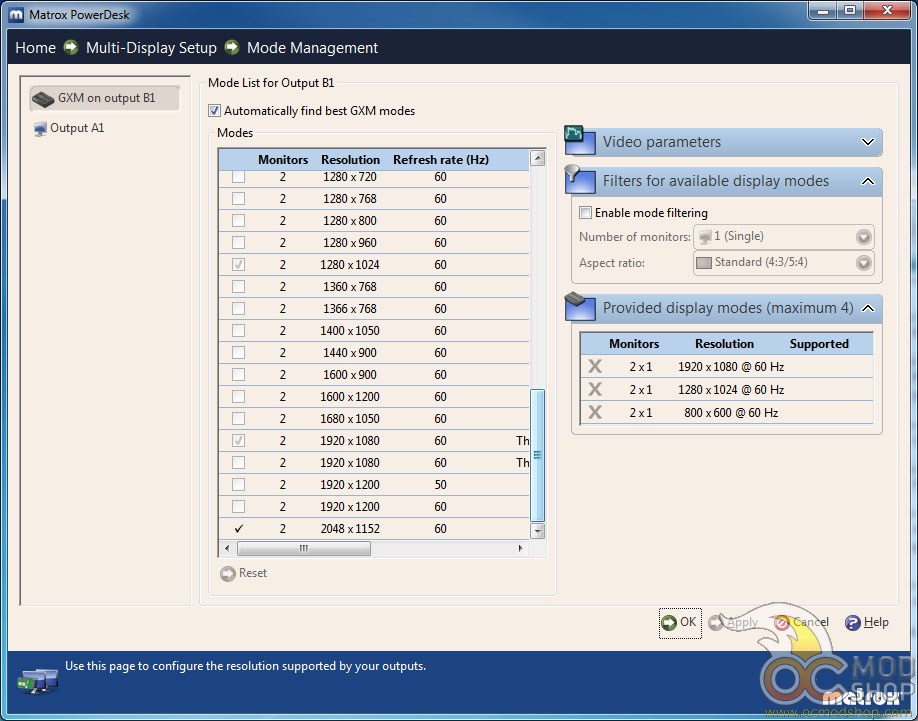The width and height of the screenshot is (918, 721).
Task: Click the OK button
Action: 680,623
